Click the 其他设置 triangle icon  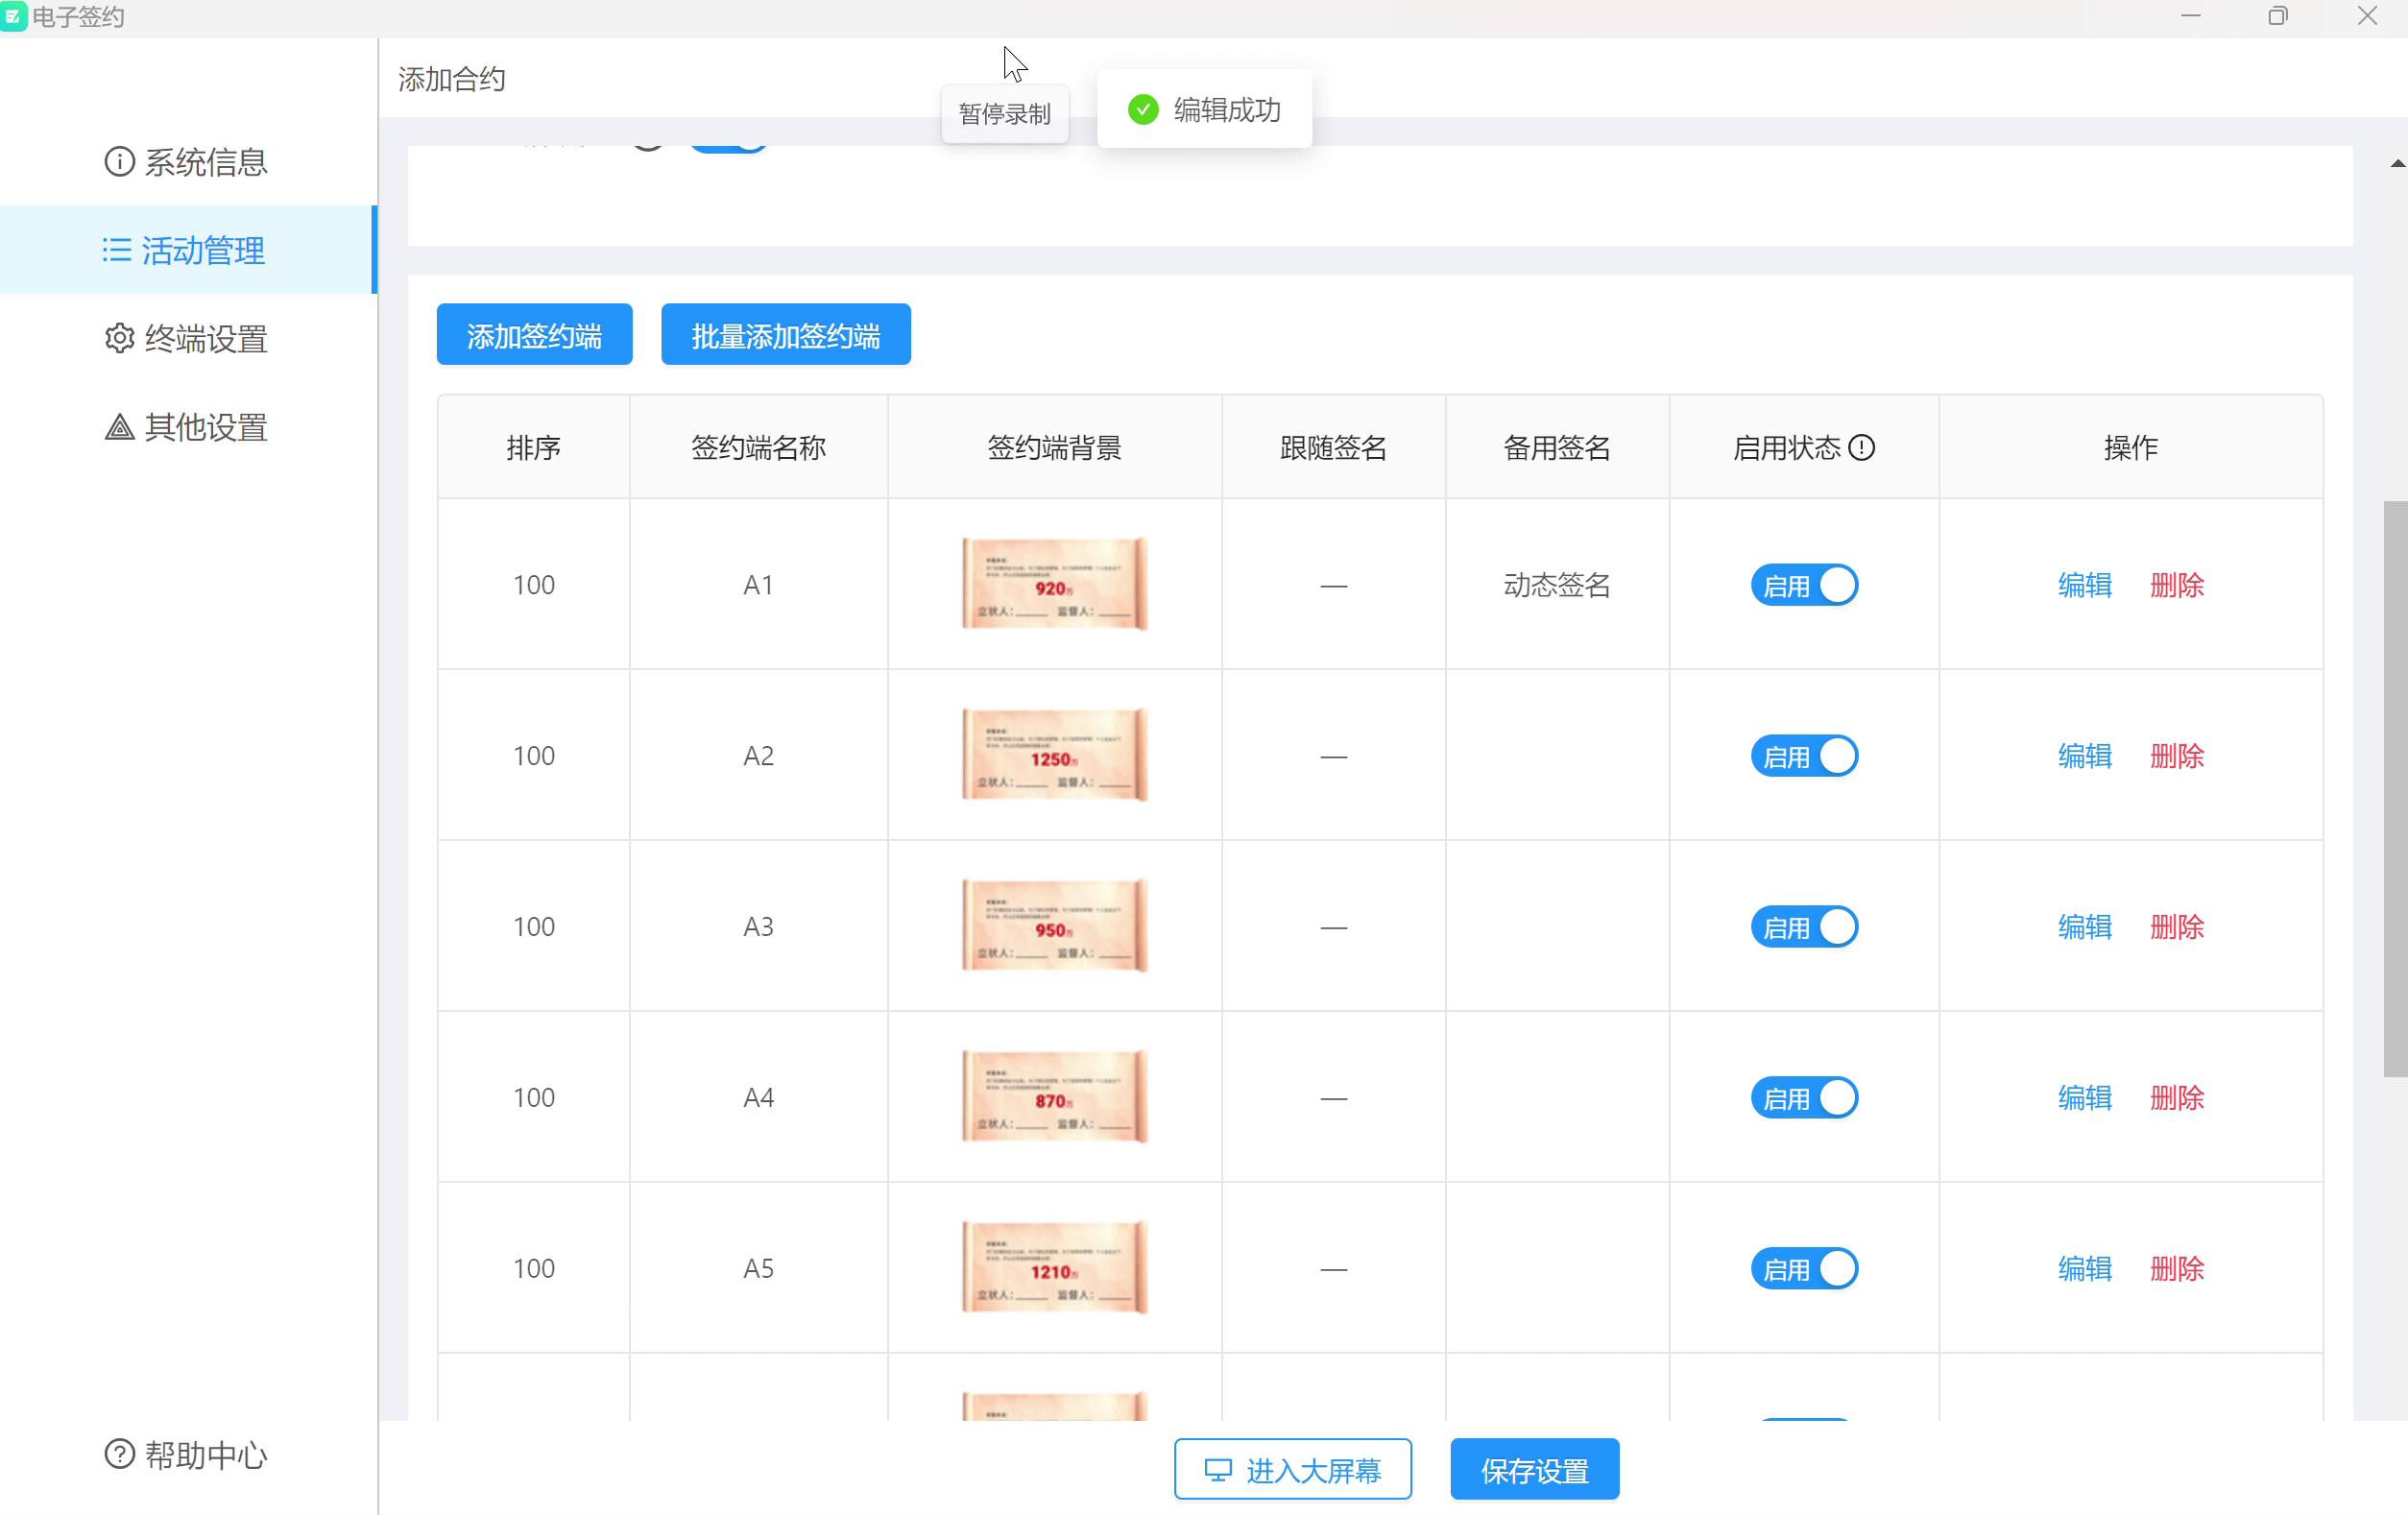[119, 427]
